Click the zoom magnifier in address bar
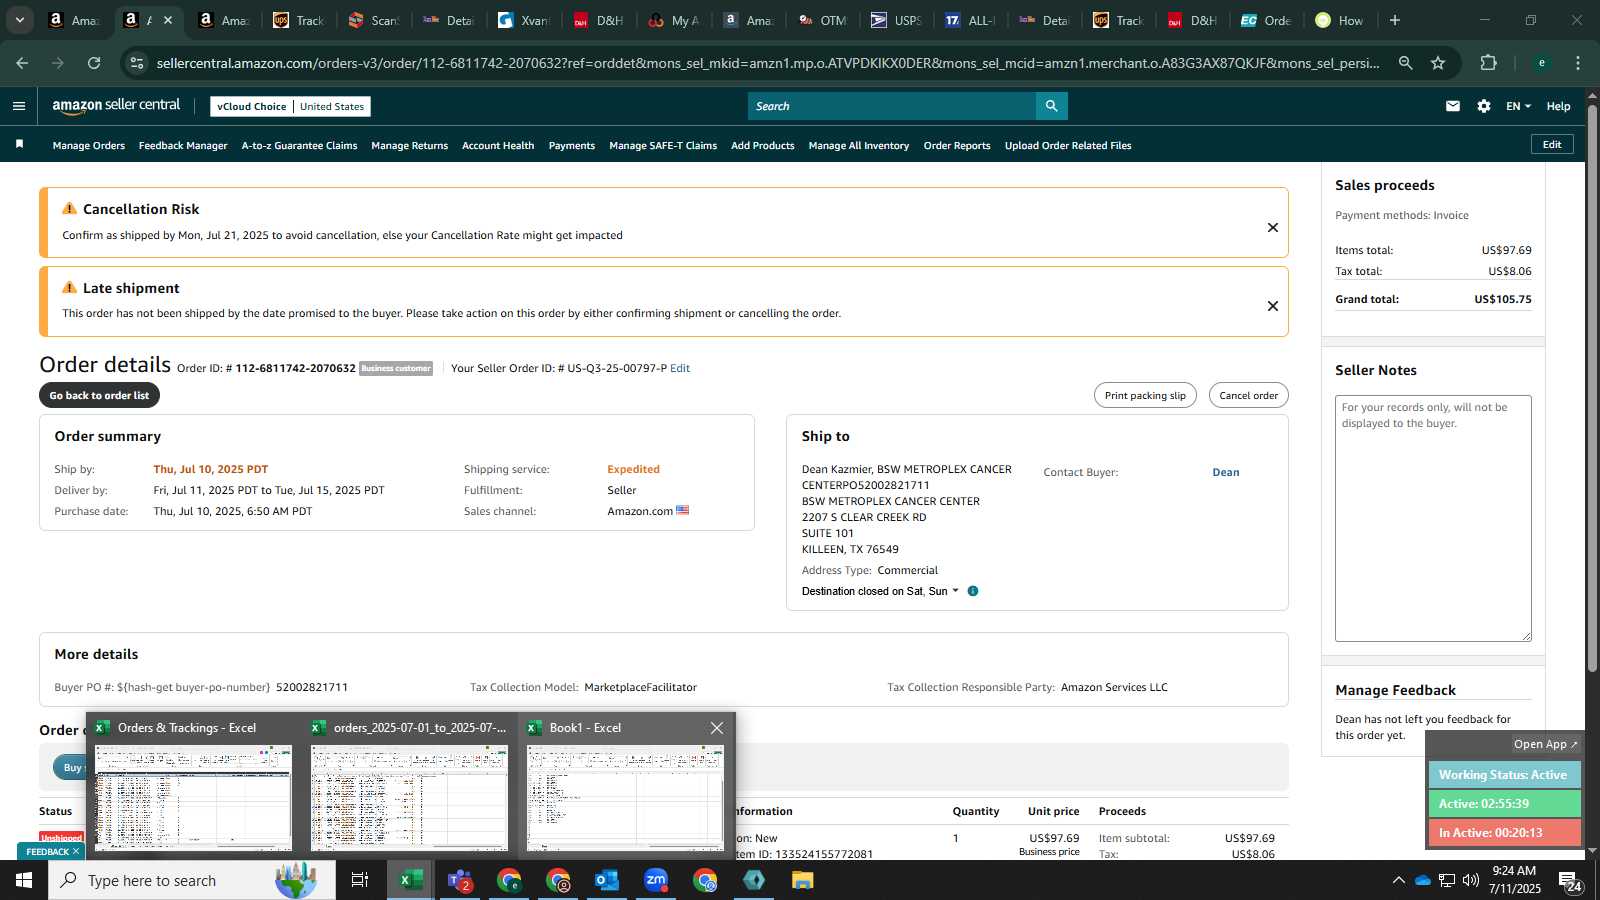This screenshot has width=1600, height=900. point(1405,63)
